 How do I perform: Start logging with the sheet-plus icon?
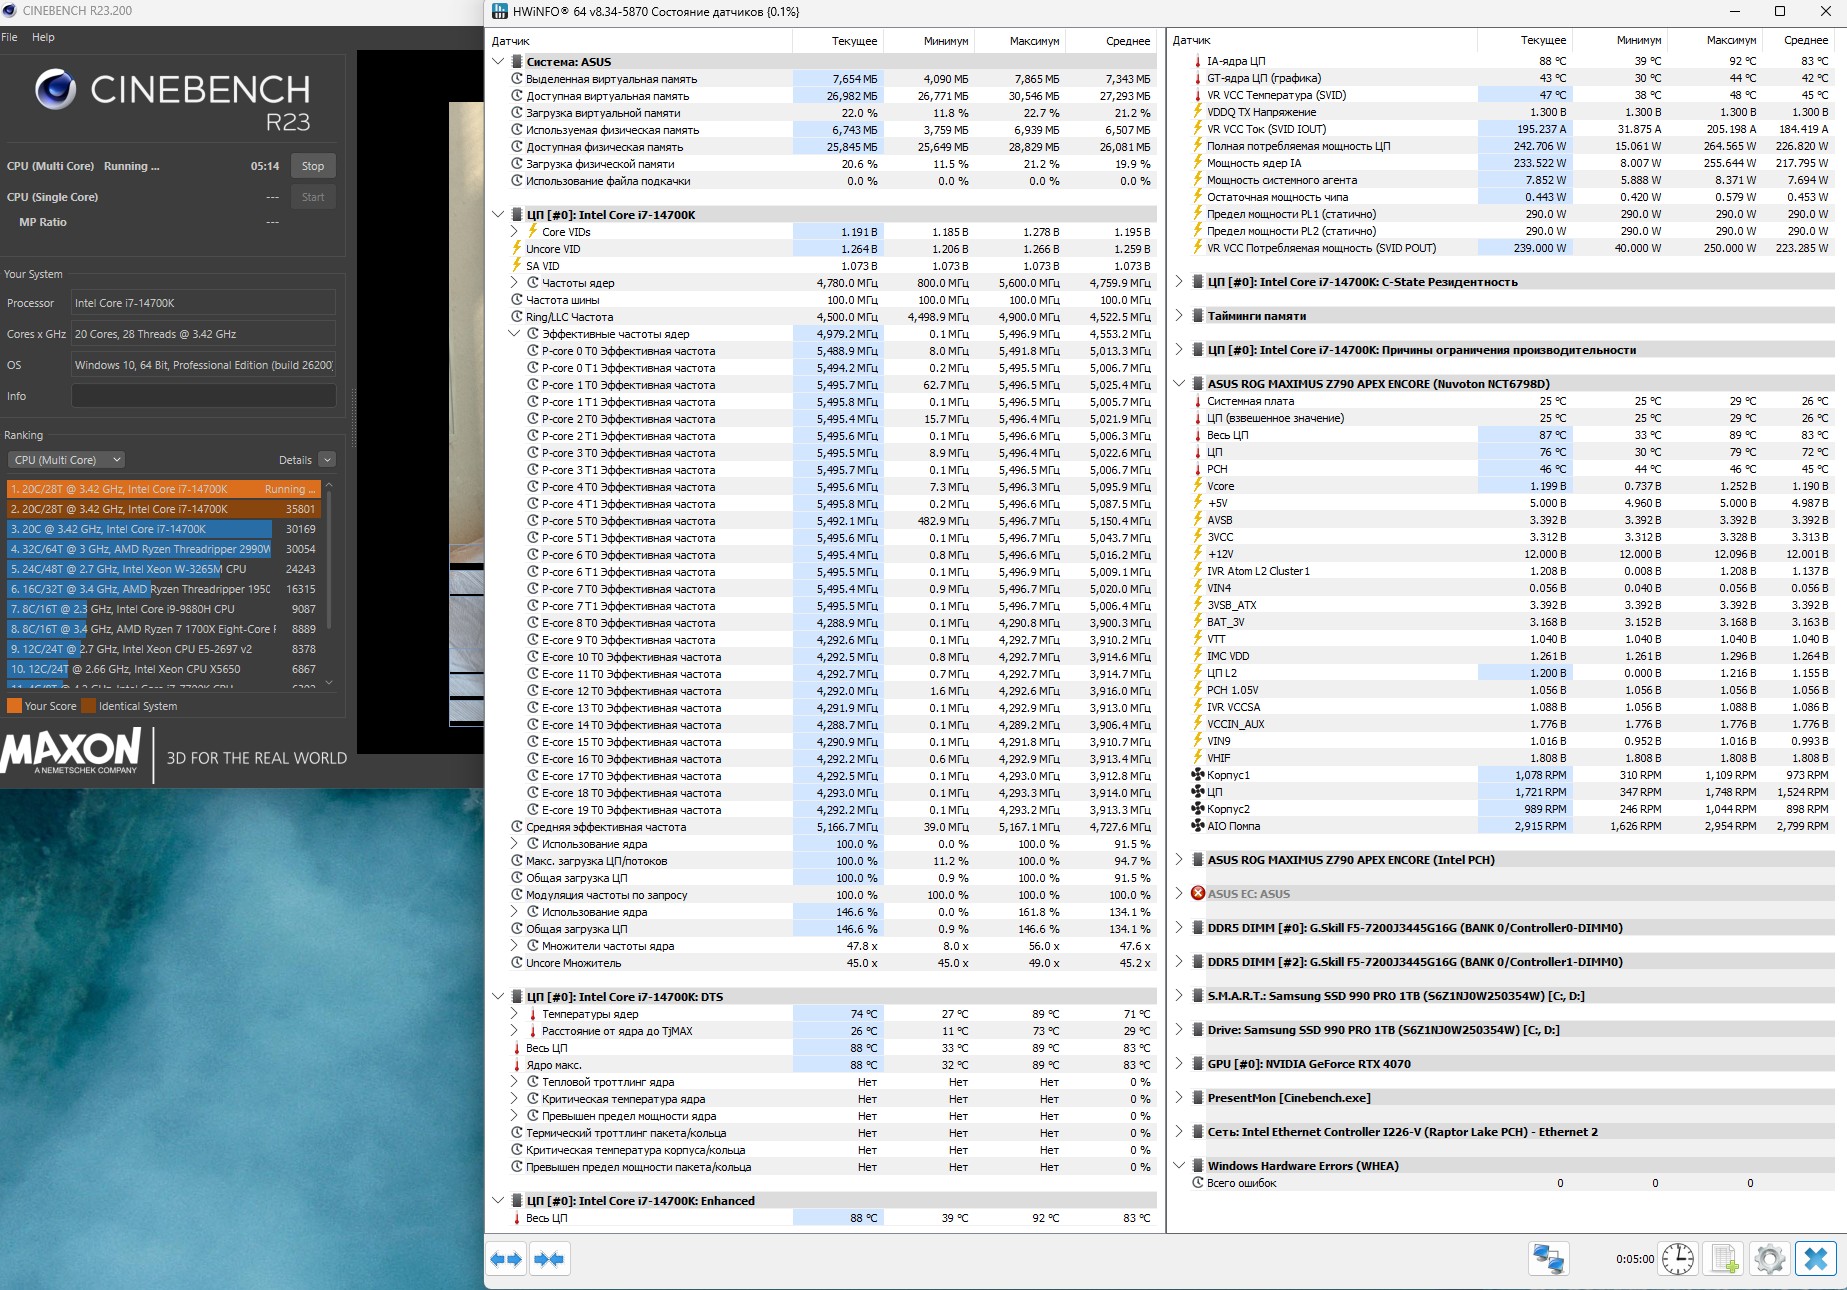click(1725, 1259)
